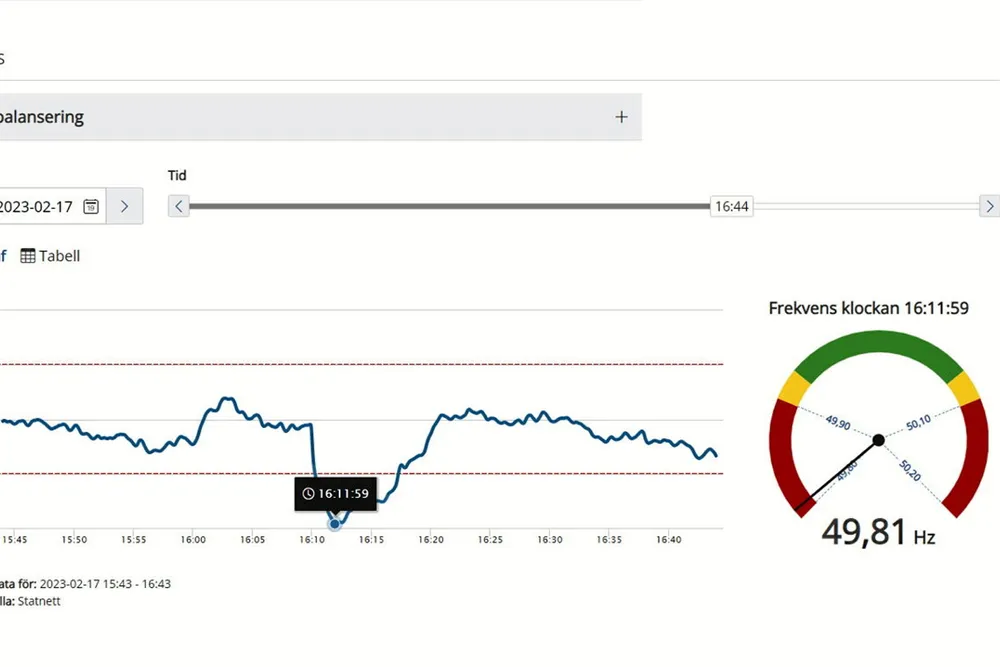Click the gauge needle pivot dot
This screenshot has width=1000, height=667.
(878, 439)
